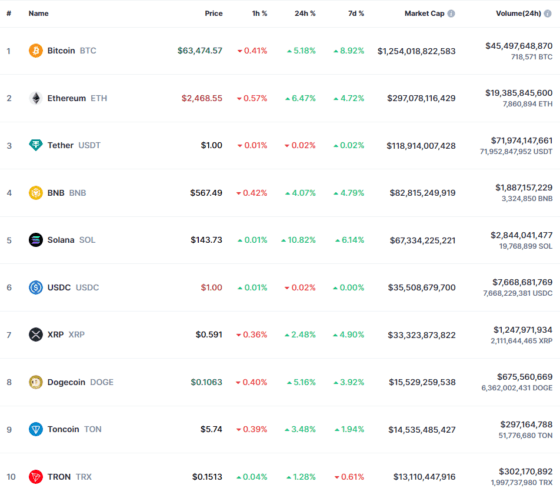The image size is (560, 495).
Task: Click the Dogecoin logo icon
Action: tap(36, 382)
